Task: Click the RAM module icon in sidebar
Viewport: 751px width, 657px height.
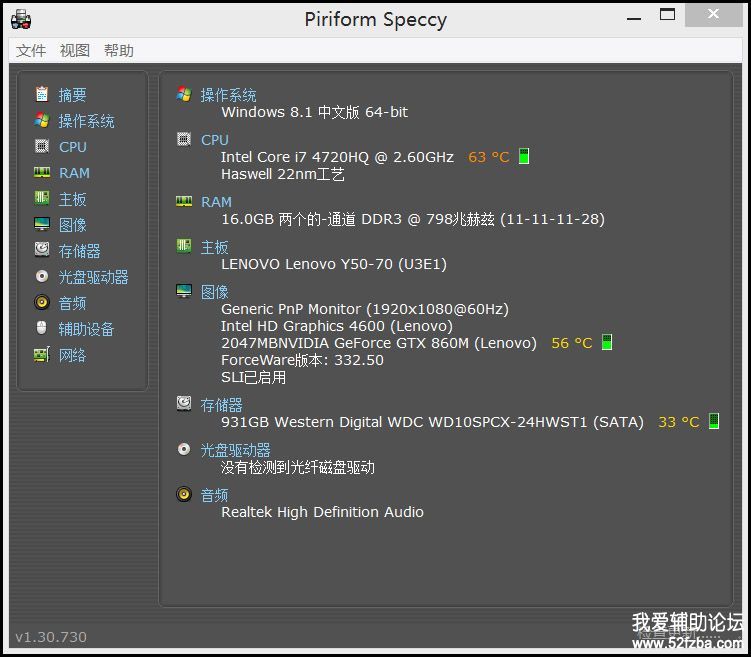Action: coord(42,172)
